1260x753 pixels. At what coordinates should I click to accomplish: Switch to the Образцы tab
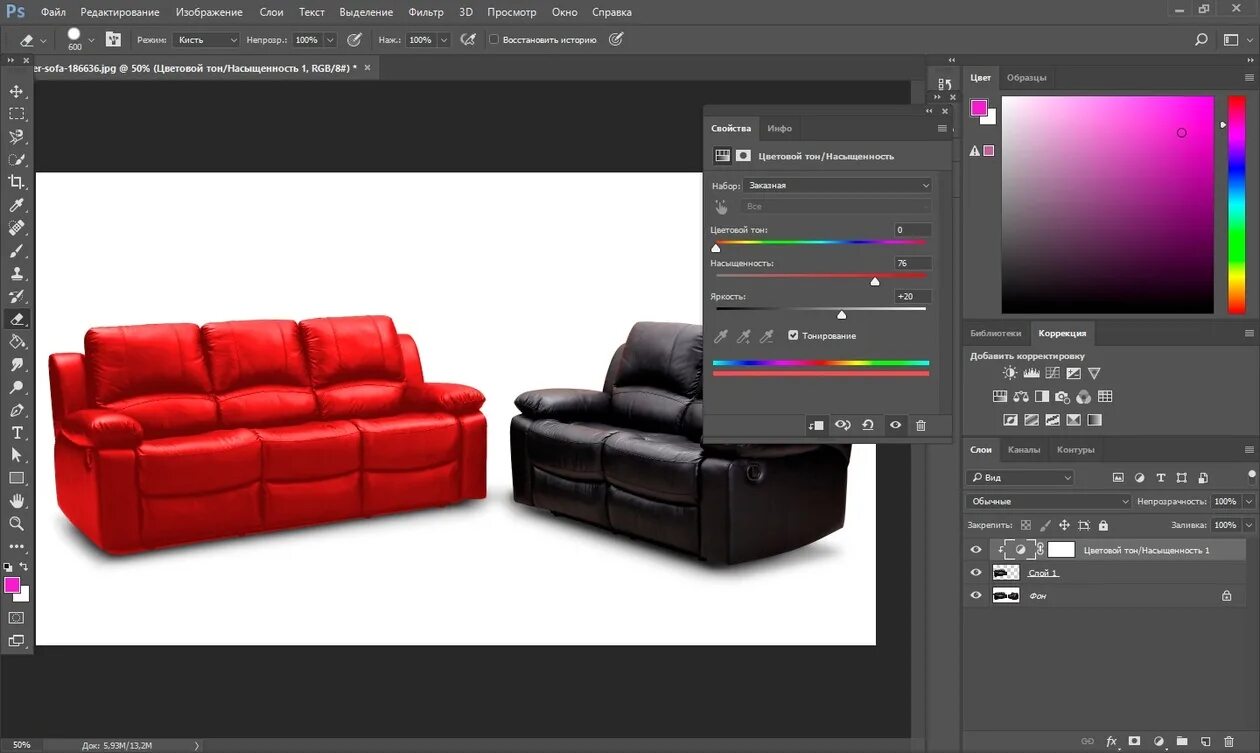[x=1026, y=78]
